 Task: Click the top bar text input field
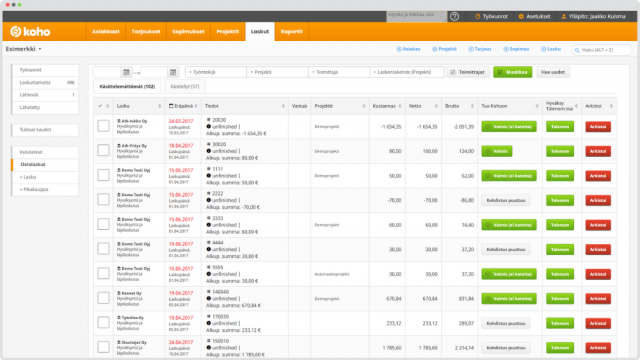(416, 16)
